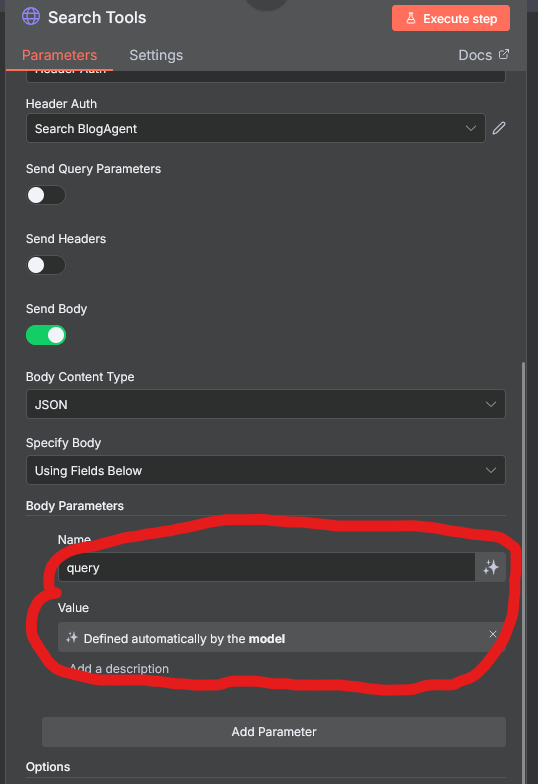Image resolution: width=538 pixels, height=784 pixels.
Task: Expand the Body Content Type JSON dropdown
Action: click(266, 404)
